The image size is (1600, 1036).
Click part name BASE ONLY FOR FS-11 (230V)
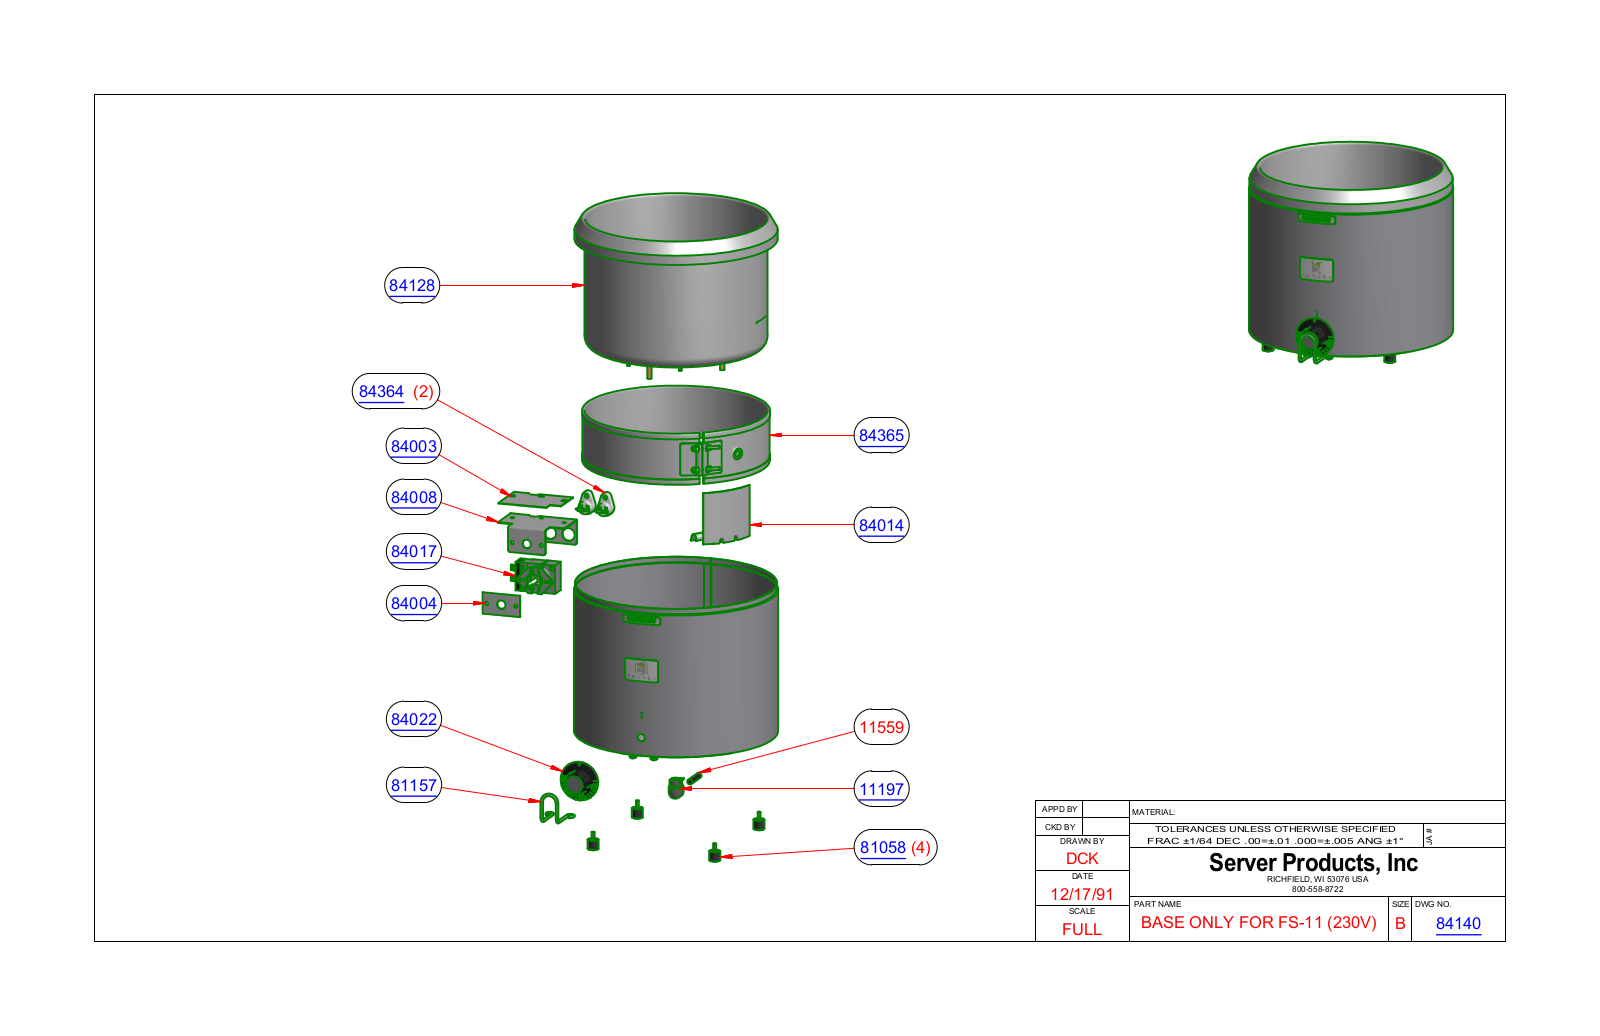coord(1259,922)
